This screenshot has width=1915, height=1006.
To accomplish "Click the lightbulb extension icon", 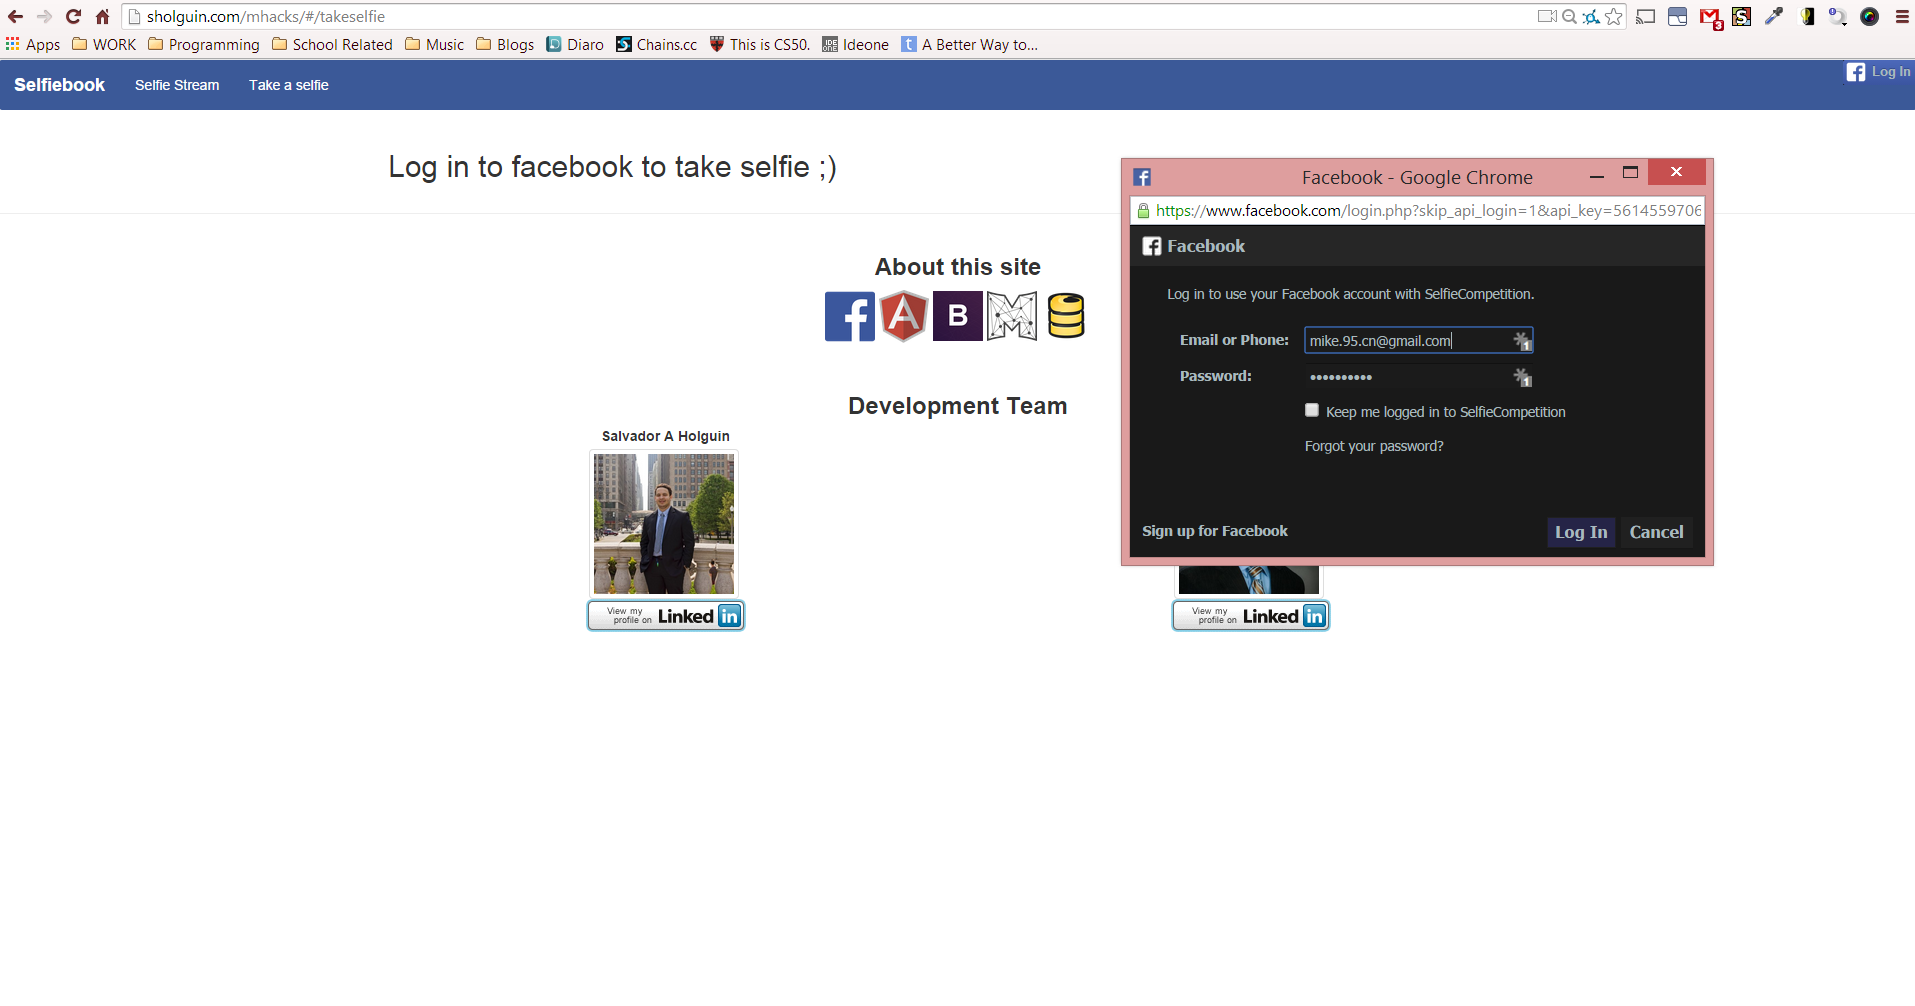I will point(1807,16).
